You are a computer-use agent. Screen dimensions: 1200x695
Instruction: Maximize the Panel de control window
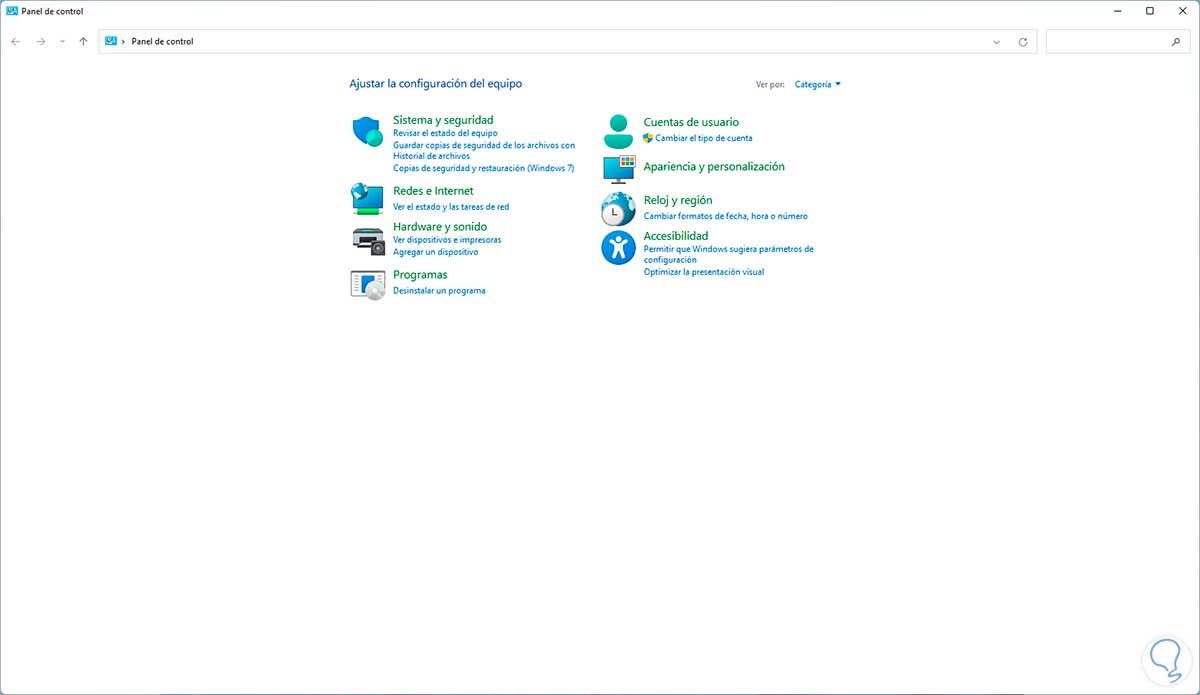[x=1150, y=11]
